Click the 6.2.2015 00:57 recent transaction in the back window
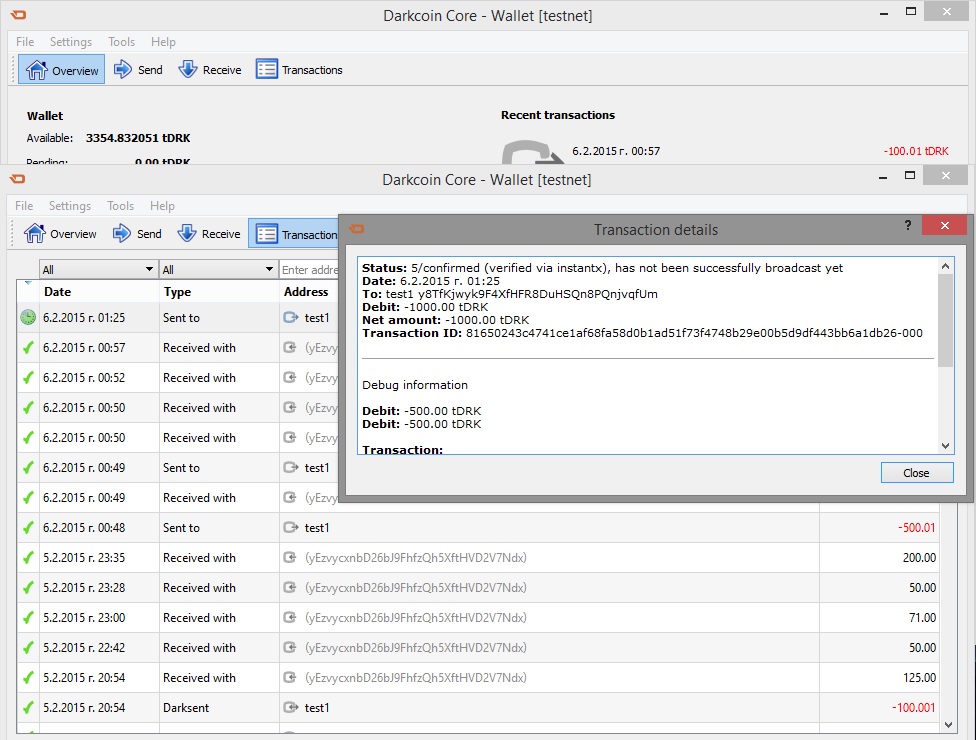976x740 pixels. click(616, 151)
